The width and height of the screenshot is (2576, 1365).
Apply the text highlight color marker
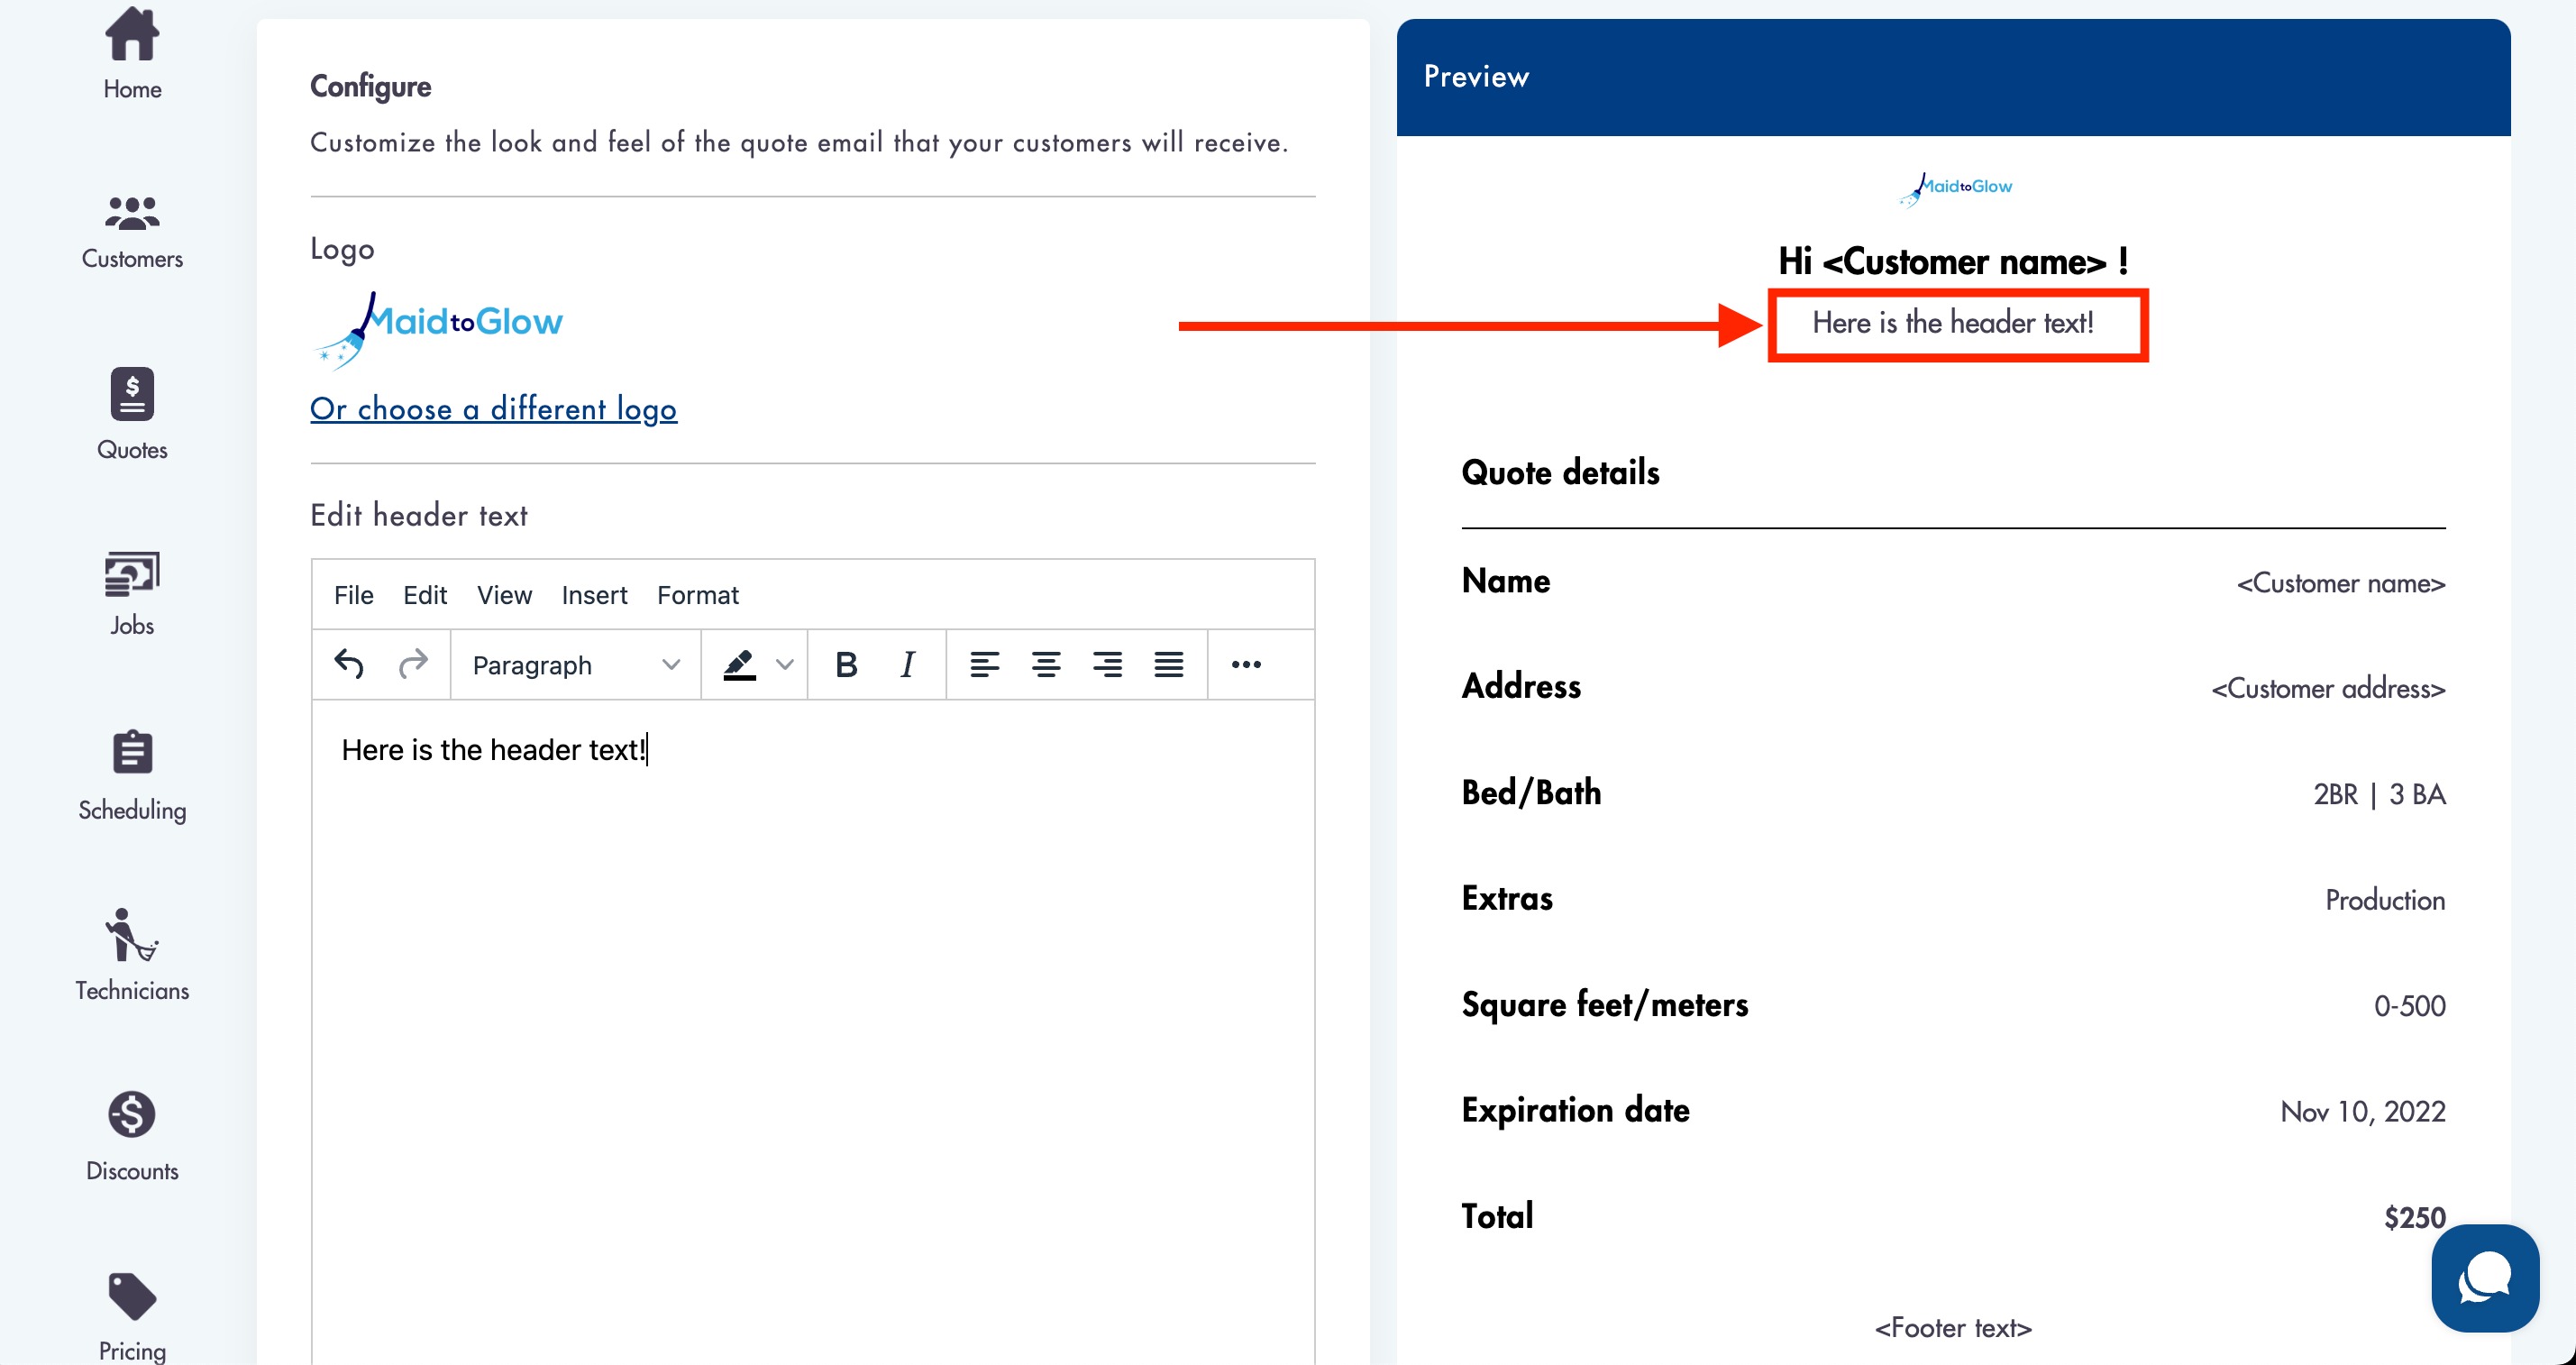[x=739, y=664]
